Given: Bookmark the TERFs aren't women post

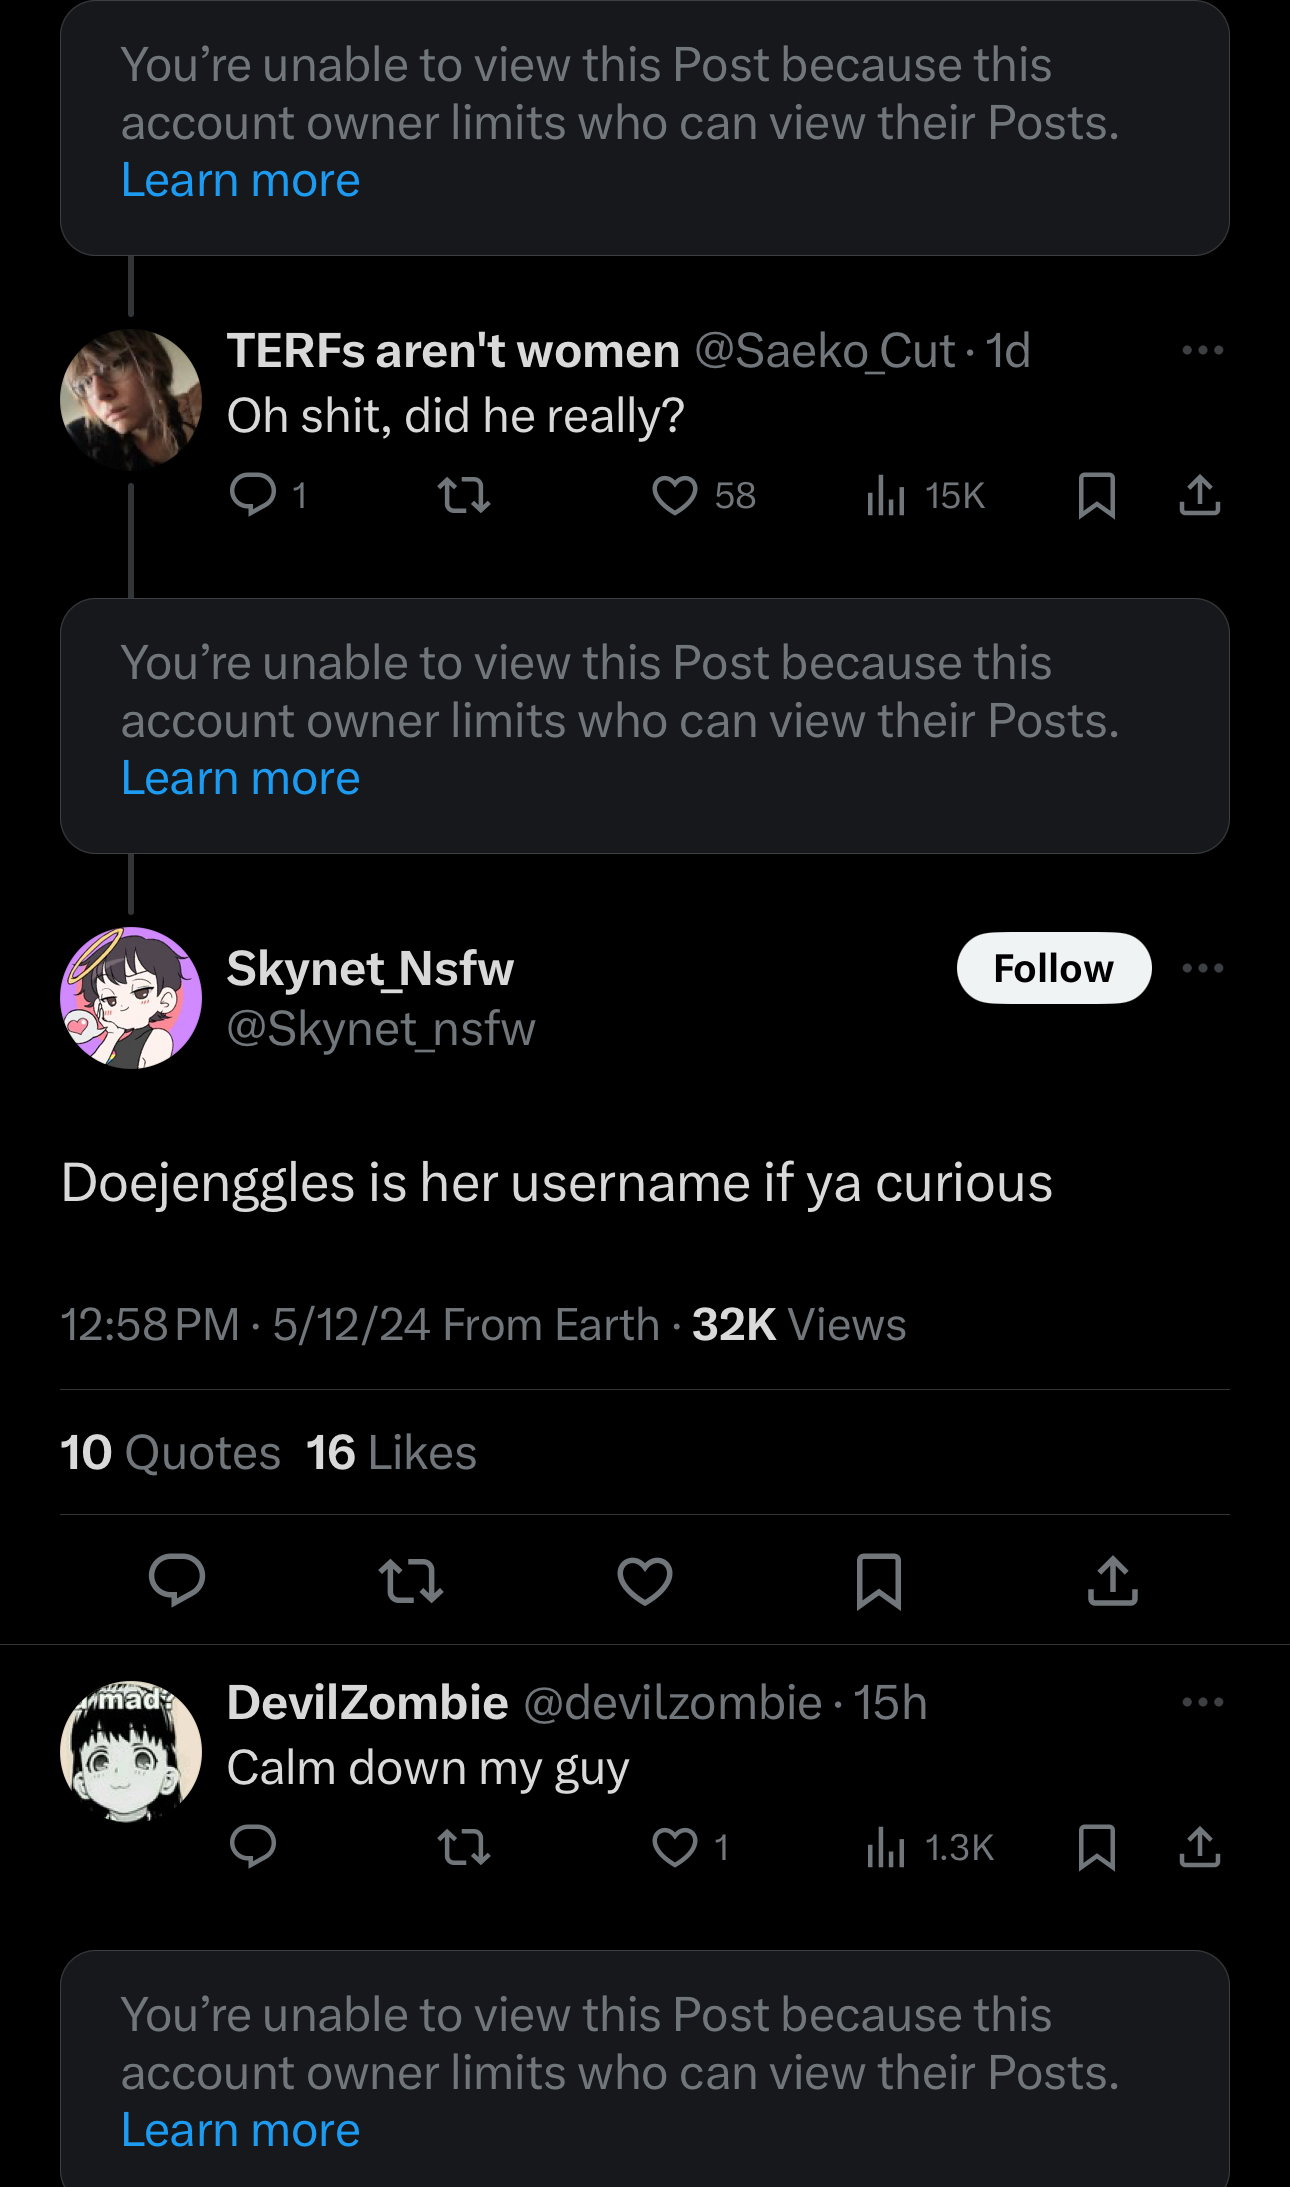Looking at the screenshot, I should 1097,495.
